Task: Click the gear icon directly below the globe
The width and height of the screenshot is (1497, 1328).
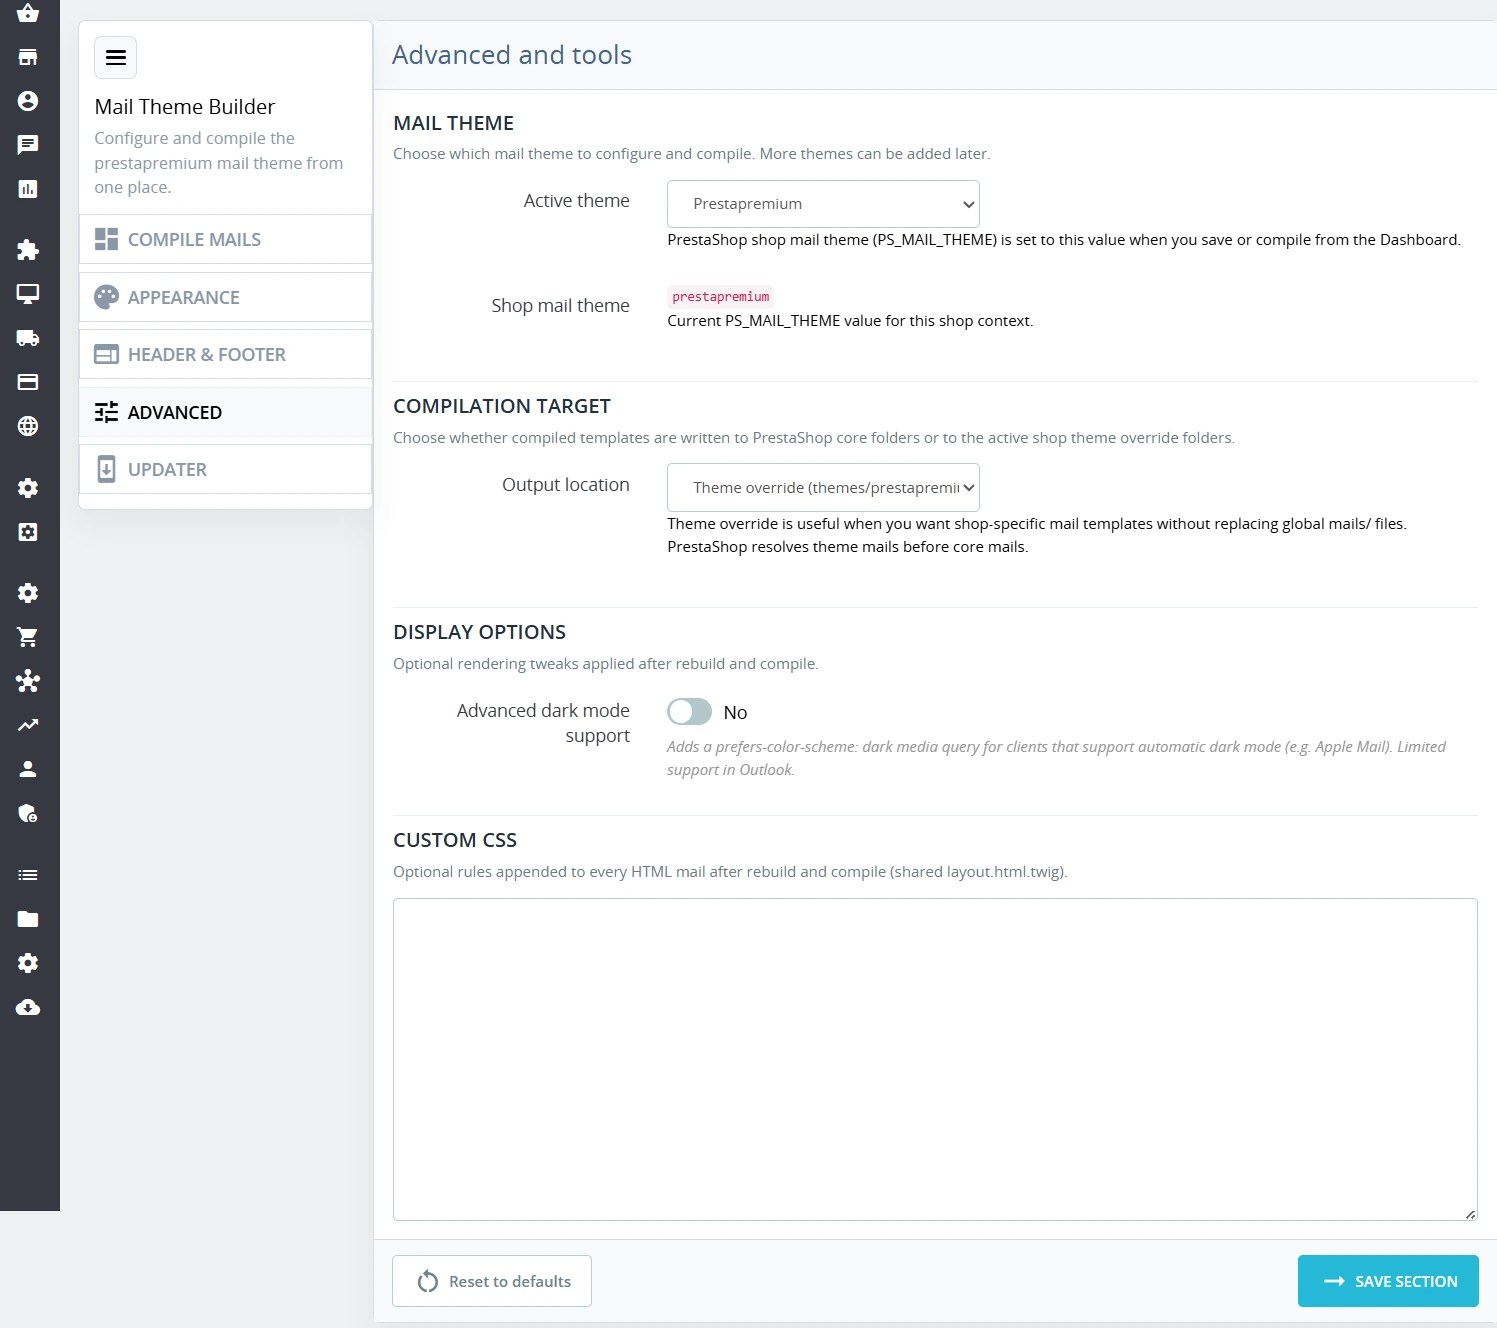Action: click(x=28, y=488)
